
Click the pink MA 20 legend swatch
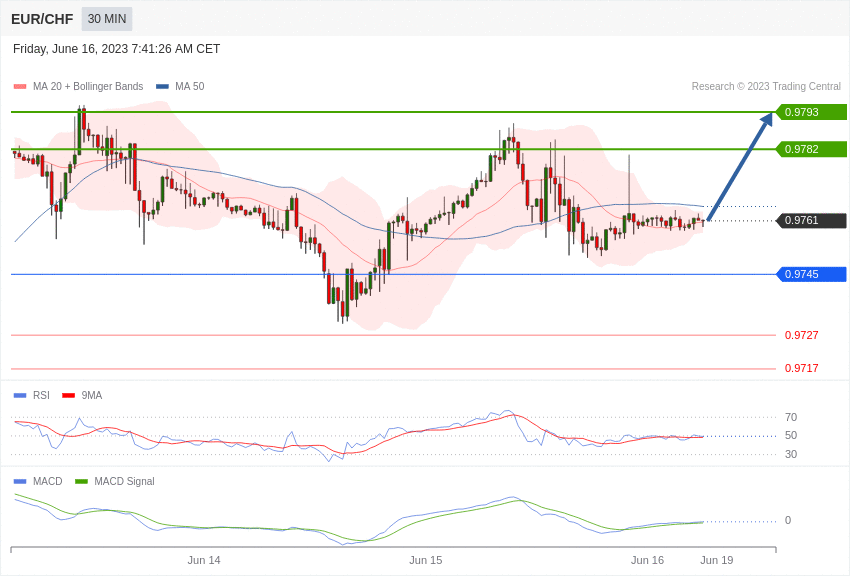pyautogui.click(x=20, y=87)
